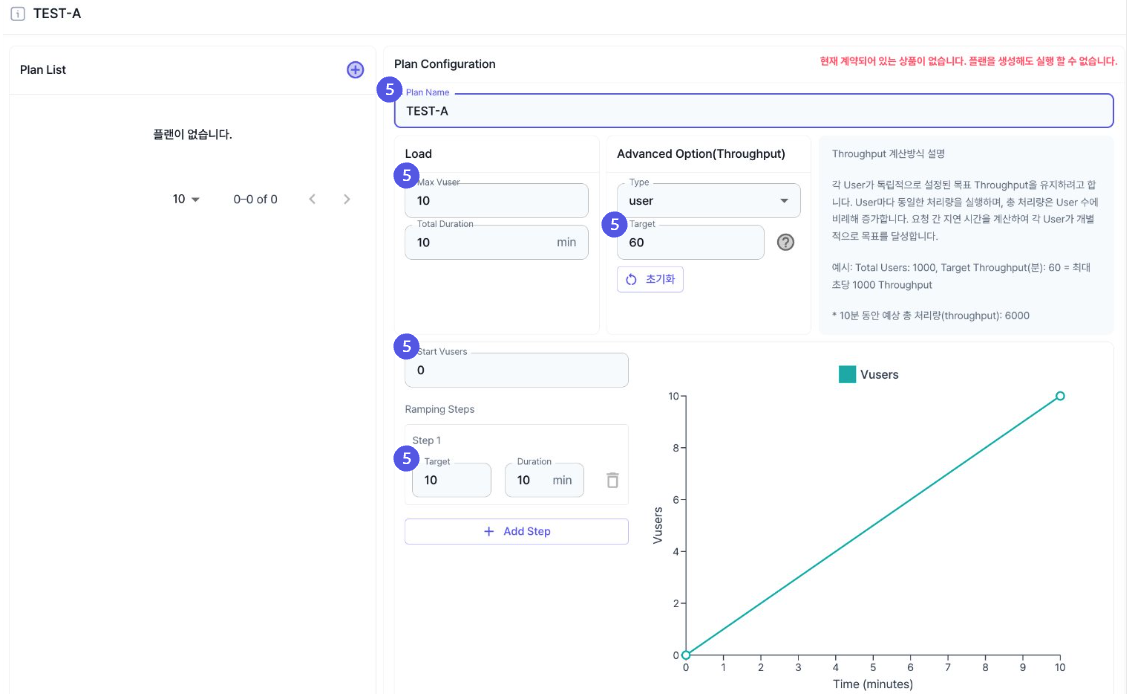Select the Max Vuser input field
The image size is (1128, 697).
pos(496,201)
